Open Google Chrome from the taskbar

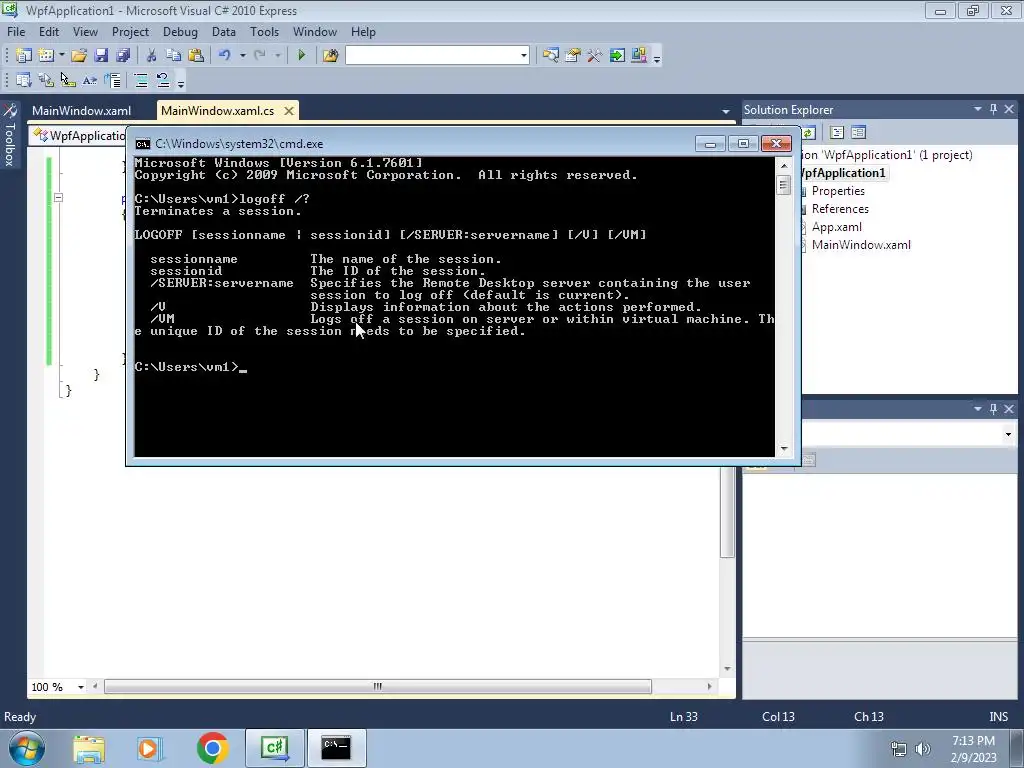(x=212, y=748)
